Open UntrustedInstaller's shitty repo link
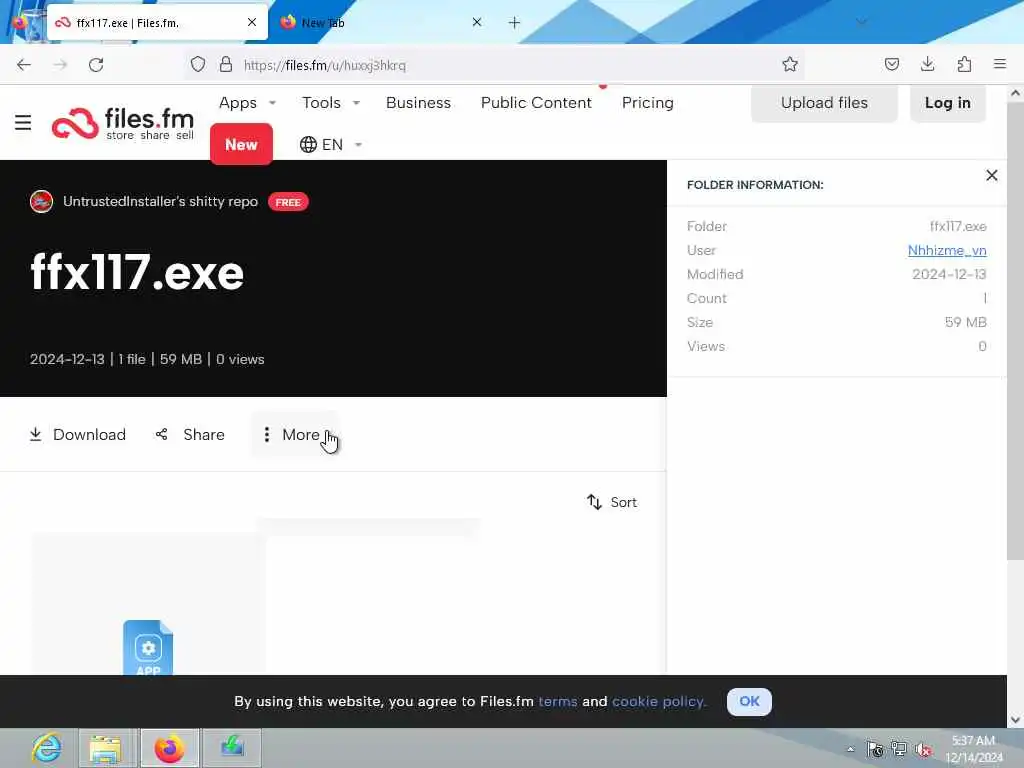Image resolution: width=1024 pixels, height=768 pixels. point(161,201)
